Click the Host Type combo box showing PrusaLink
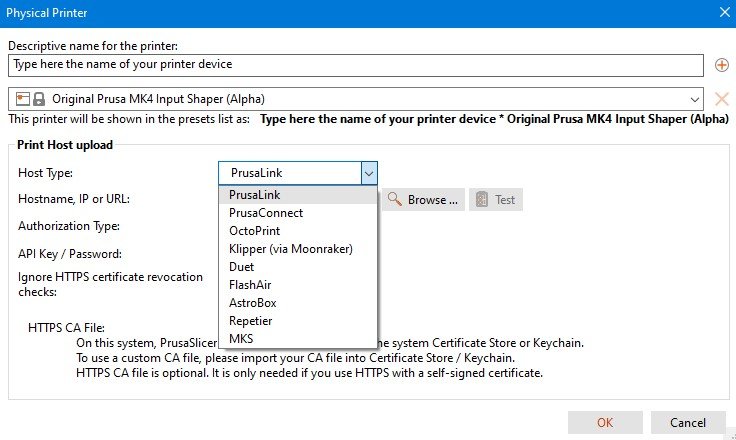The height and width of the screenshot is (440, 736). point(298,173)
